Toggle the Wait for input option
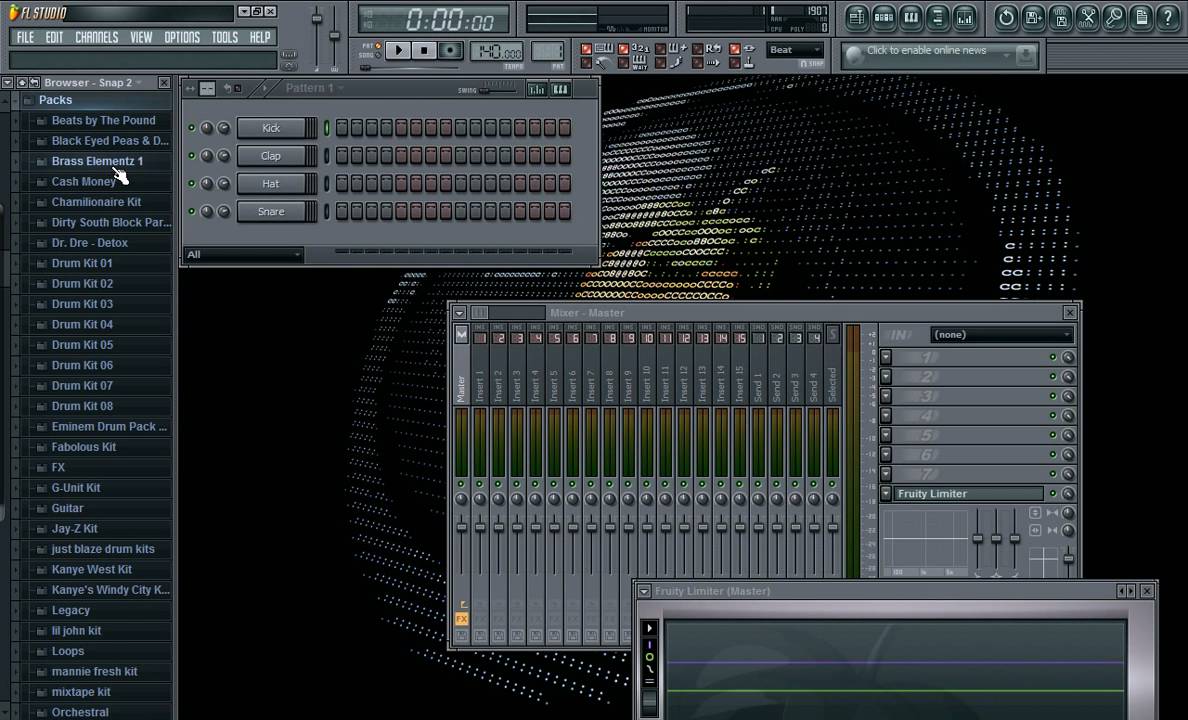The width and height of the screenshot is (1188, 720). pos(624,63)
